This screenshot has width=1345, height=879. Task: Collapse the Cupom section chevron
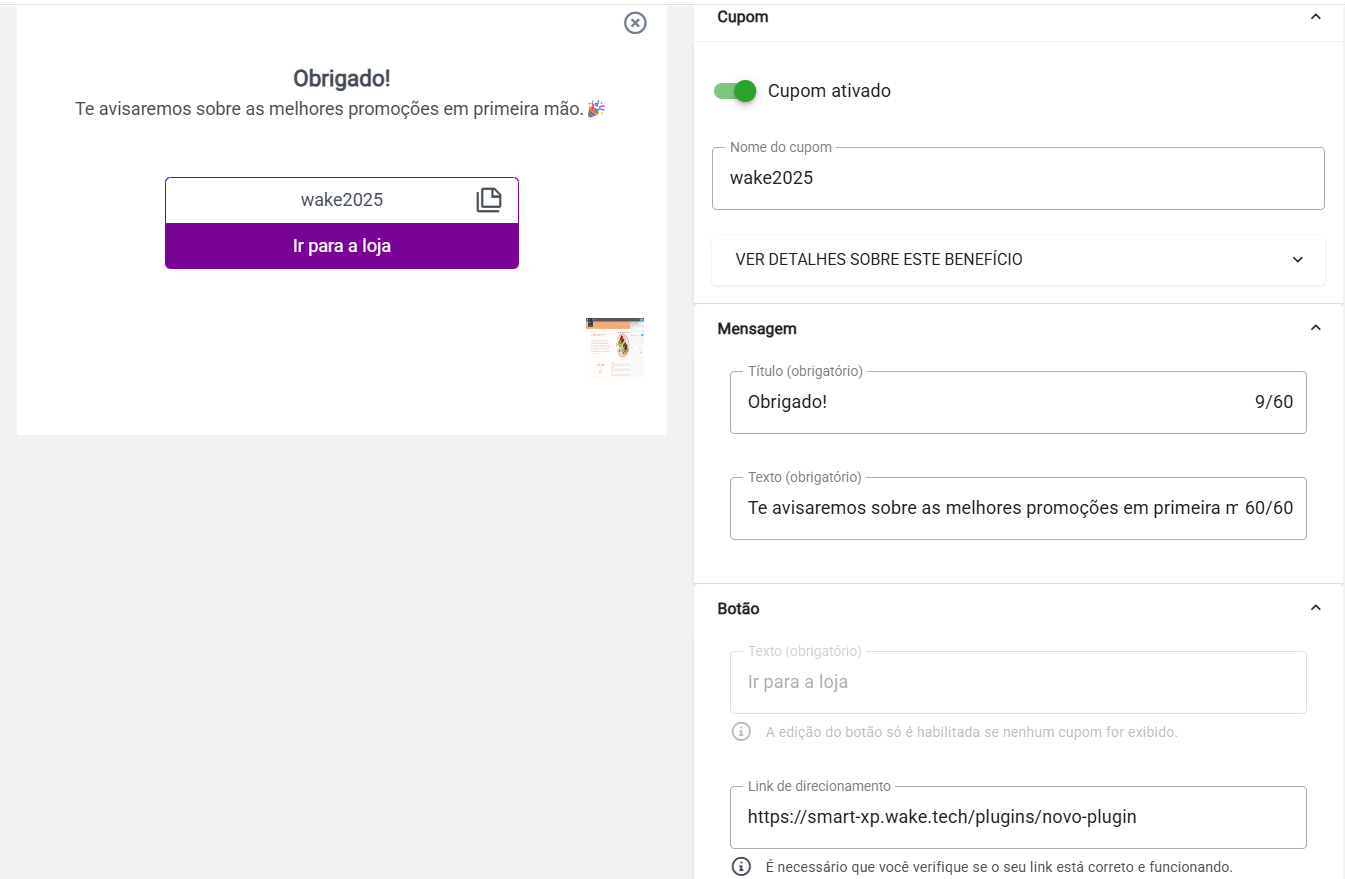click(1316, 17)
